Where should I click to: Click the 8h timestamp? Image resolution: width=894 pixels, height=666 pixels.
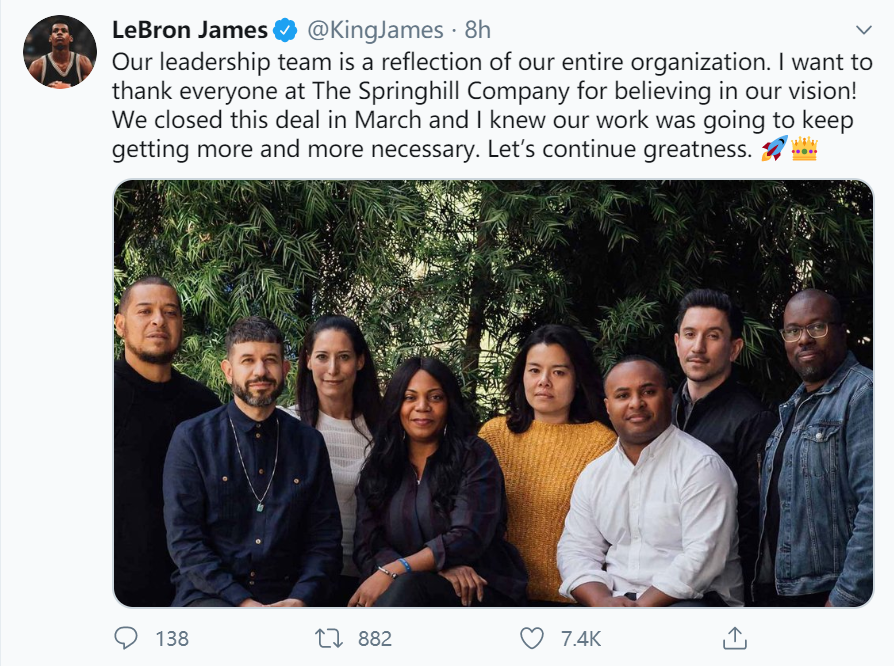coord(478,31)
